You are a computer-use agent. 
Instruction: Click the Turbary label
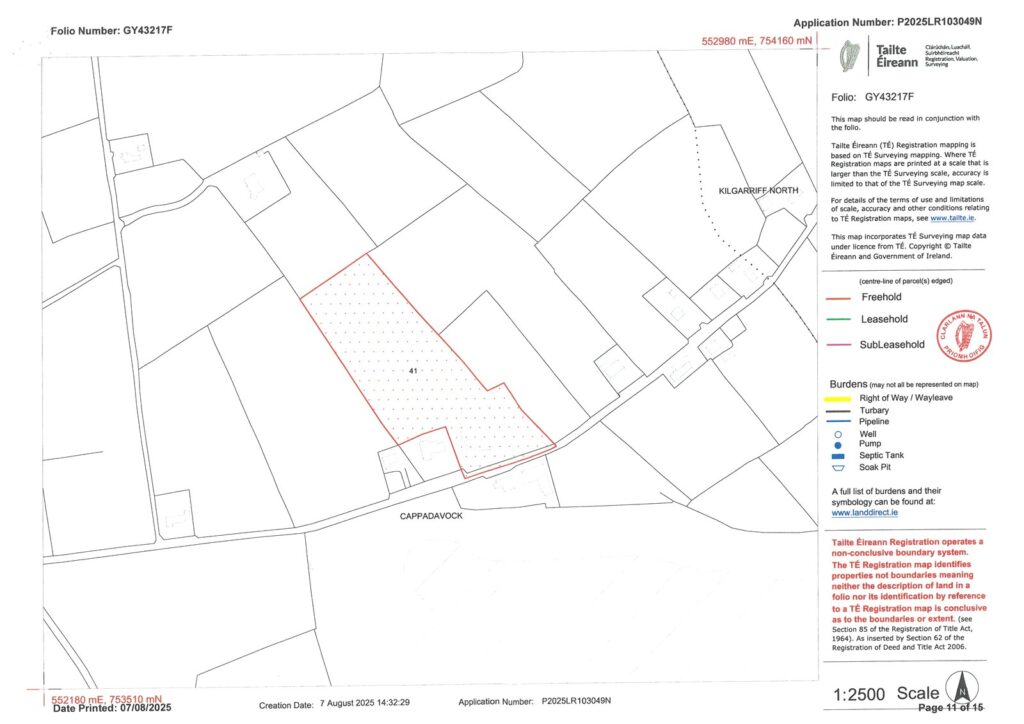(874, 410)
